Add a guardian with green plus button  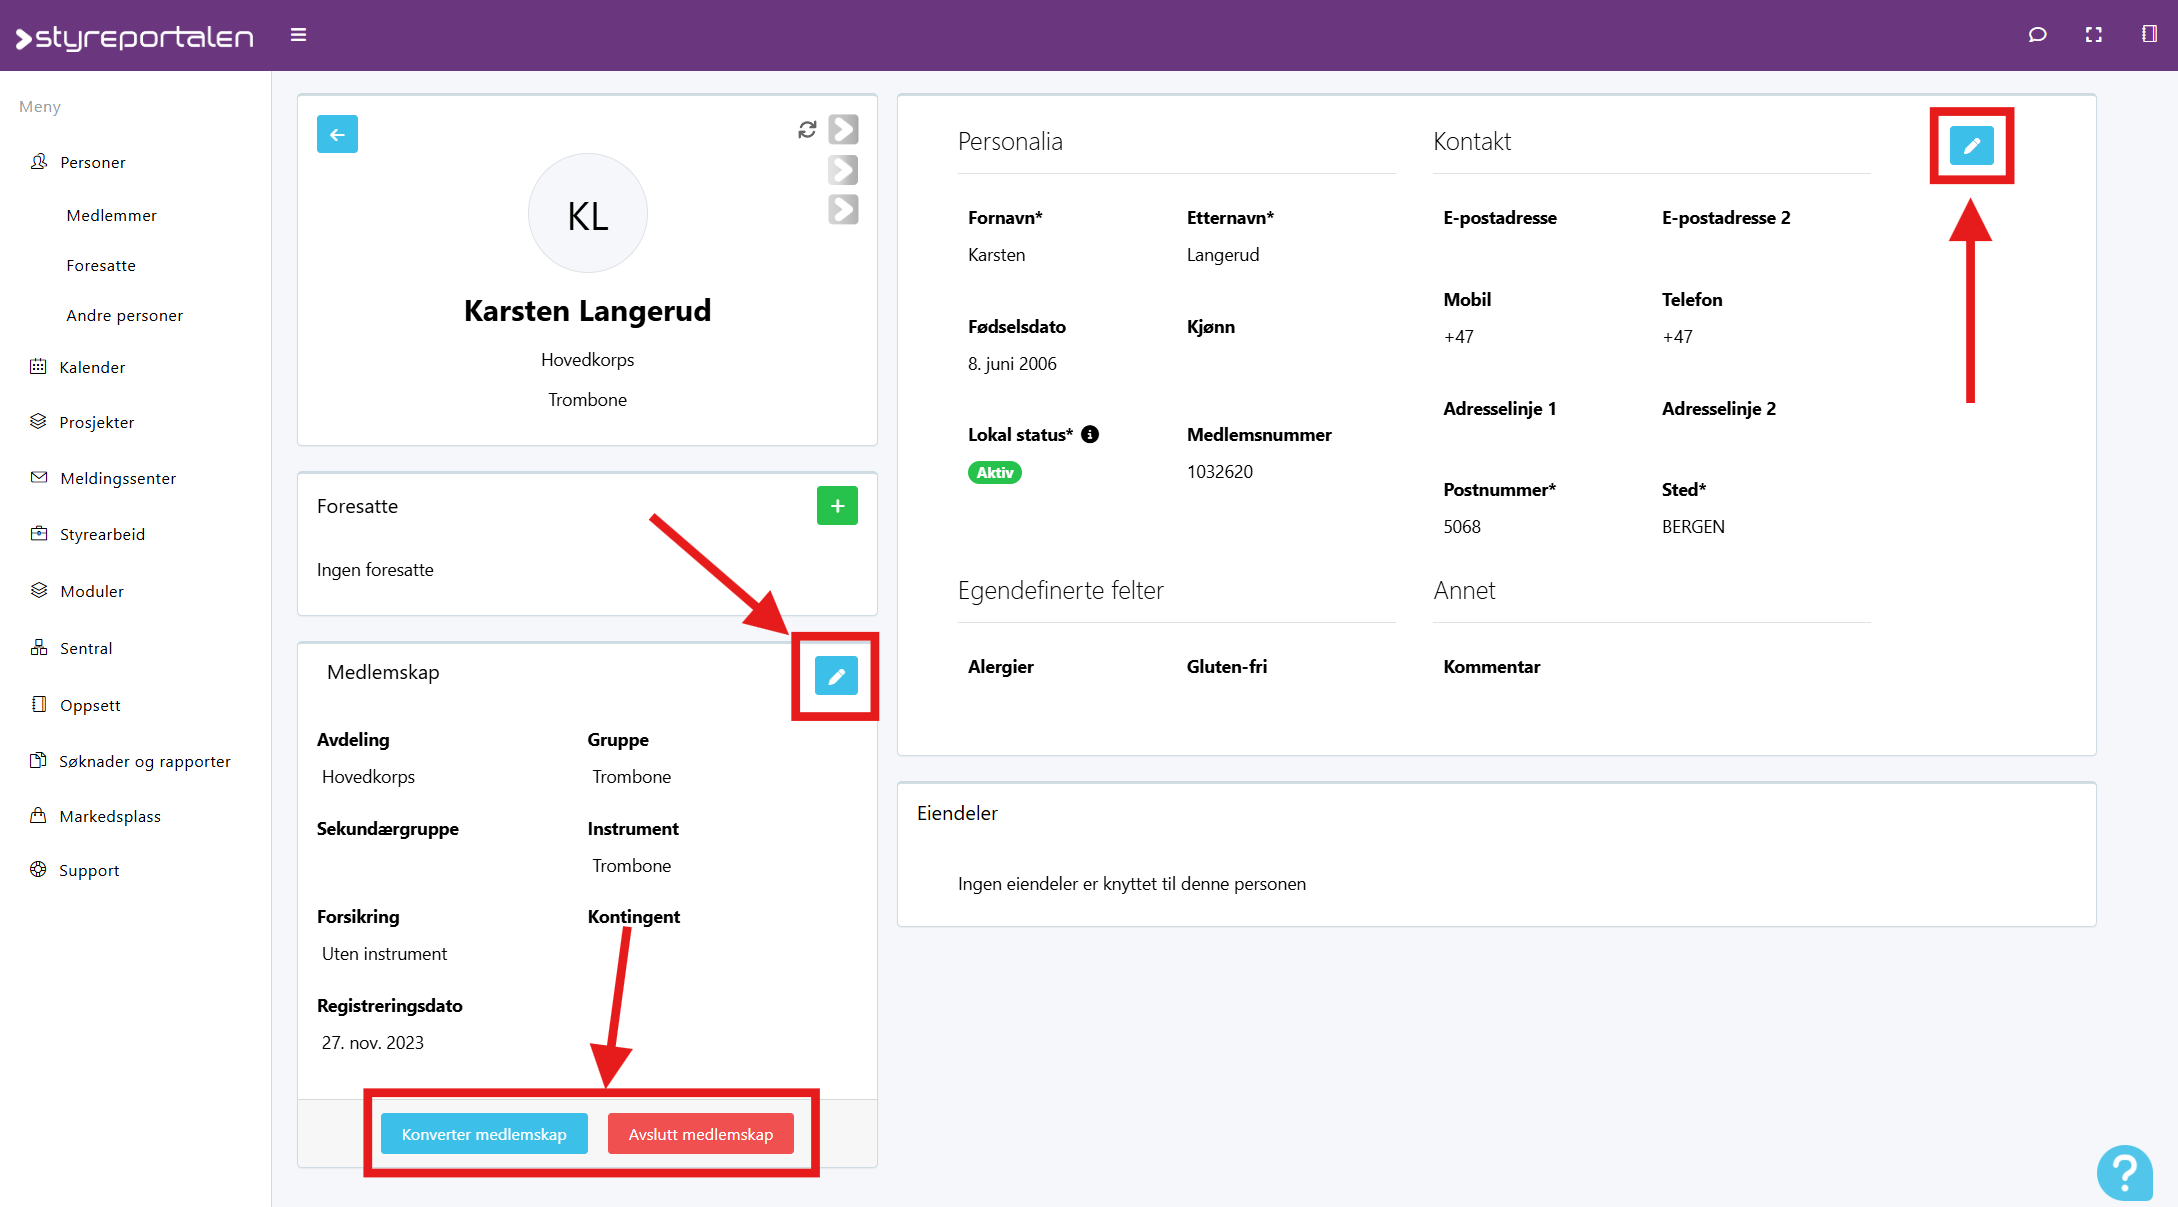(837, 506)
